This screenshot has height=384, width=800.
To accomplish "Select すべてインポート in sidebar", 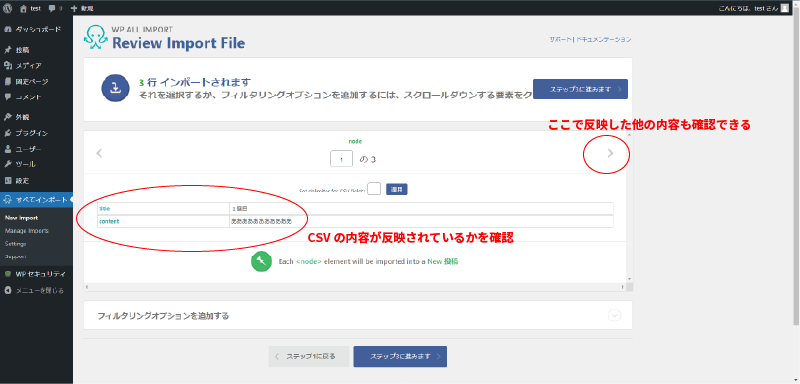I will (x=36, y=199).
